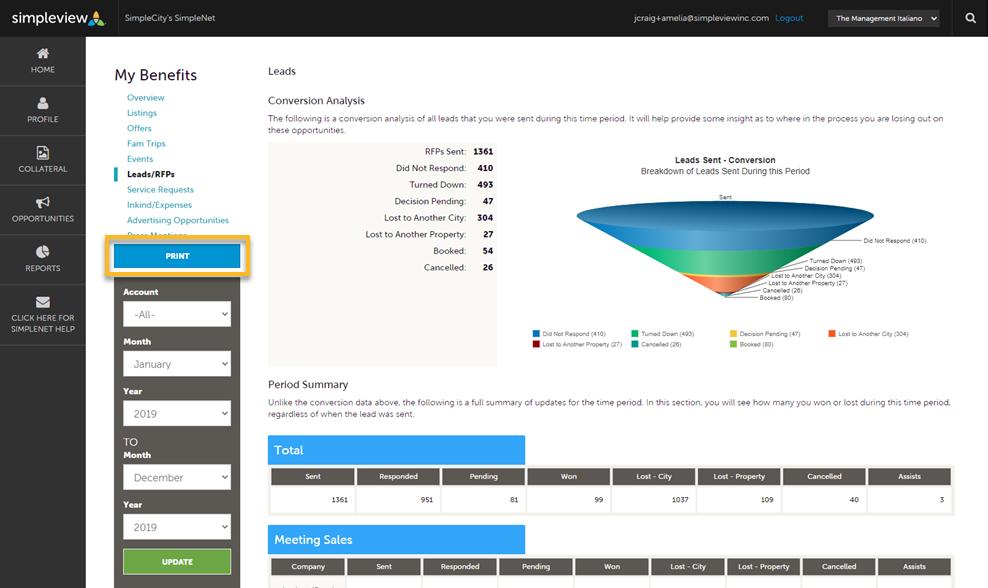Click the green UPDATE button
988x588 pixels.
click(x=177, y=562)
